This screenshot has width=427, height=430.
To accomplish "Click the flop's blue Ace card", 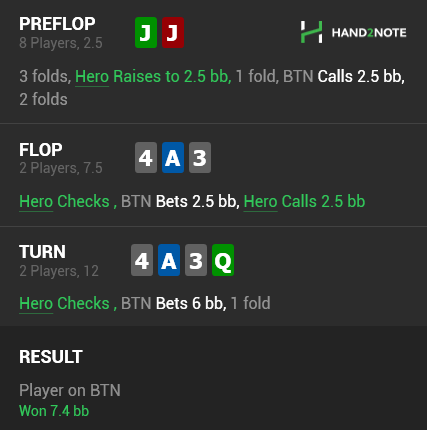I will point(173,158).
